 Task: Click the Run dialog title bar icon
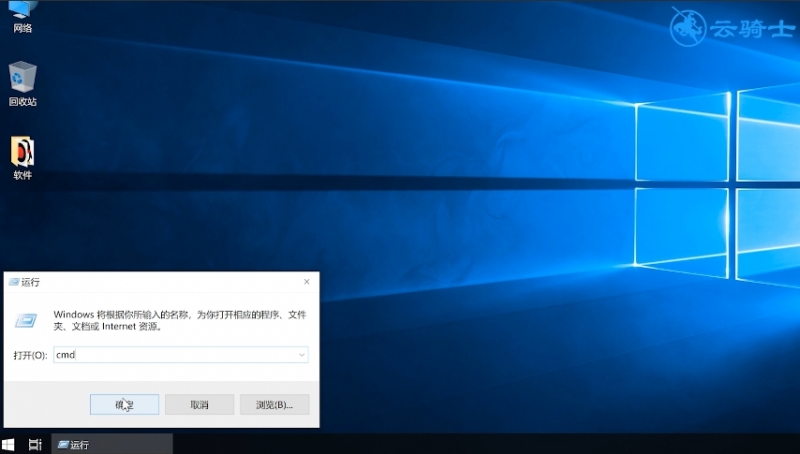coord(14,282)
